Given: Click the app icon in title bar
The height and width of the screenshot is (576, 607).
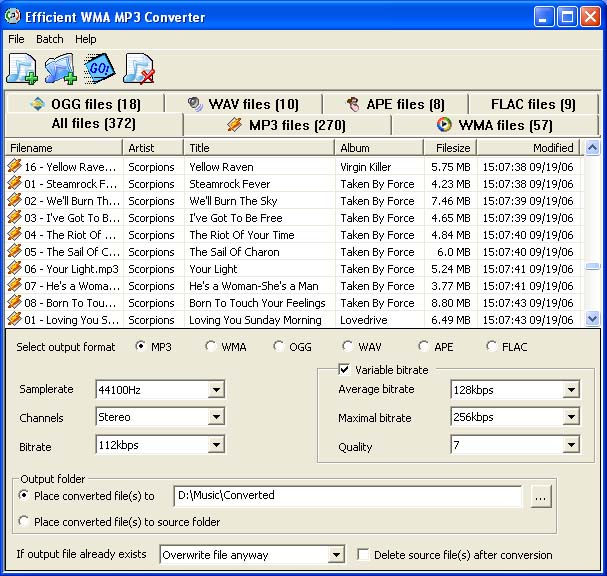Looking at the screenshot, I should pyautogui.click(x=12, y=16).
